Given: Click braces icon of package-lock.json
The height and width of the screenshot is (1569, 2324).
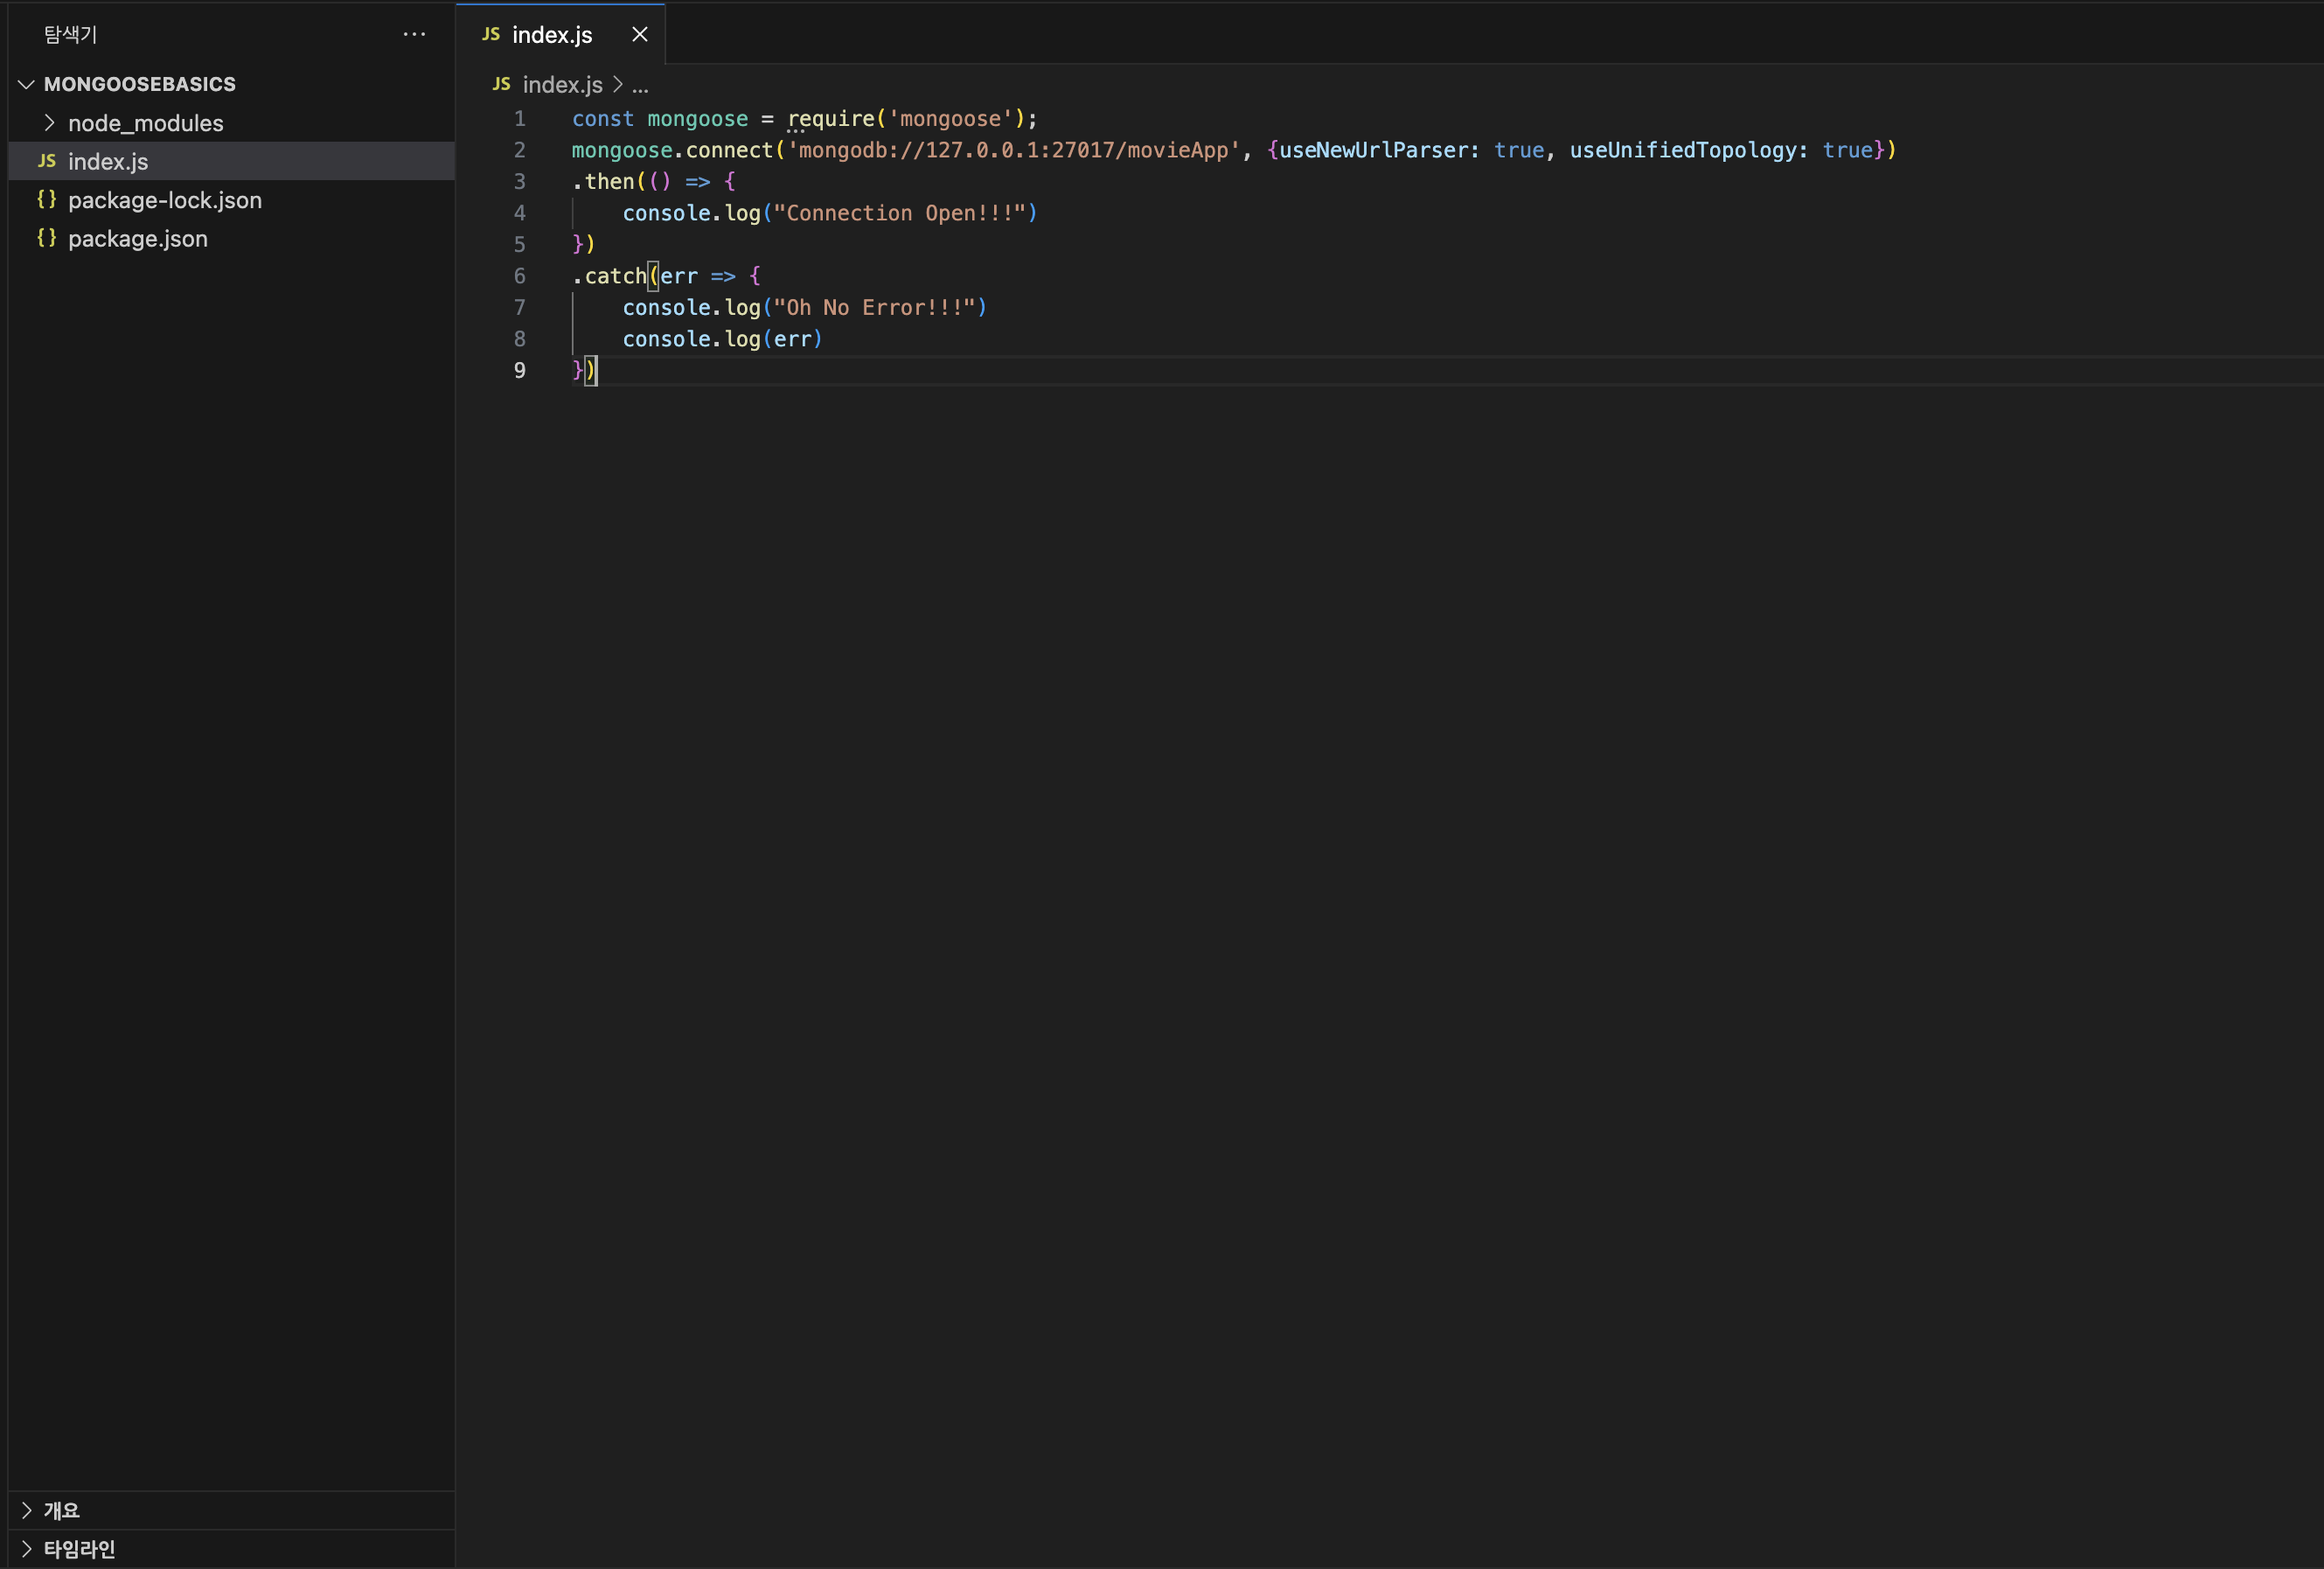Looking at the screenshot, I should 47,199.
